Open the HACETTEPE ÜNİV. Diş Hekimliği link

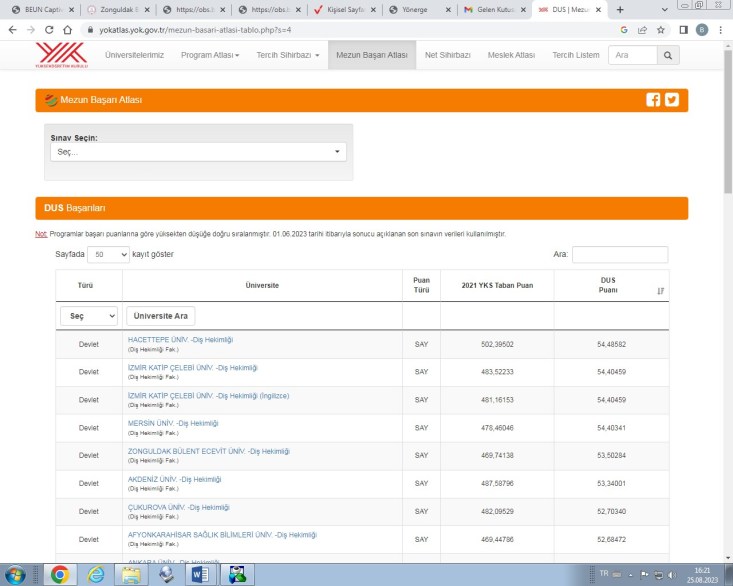pyautogui.click(x=179, y=340)
